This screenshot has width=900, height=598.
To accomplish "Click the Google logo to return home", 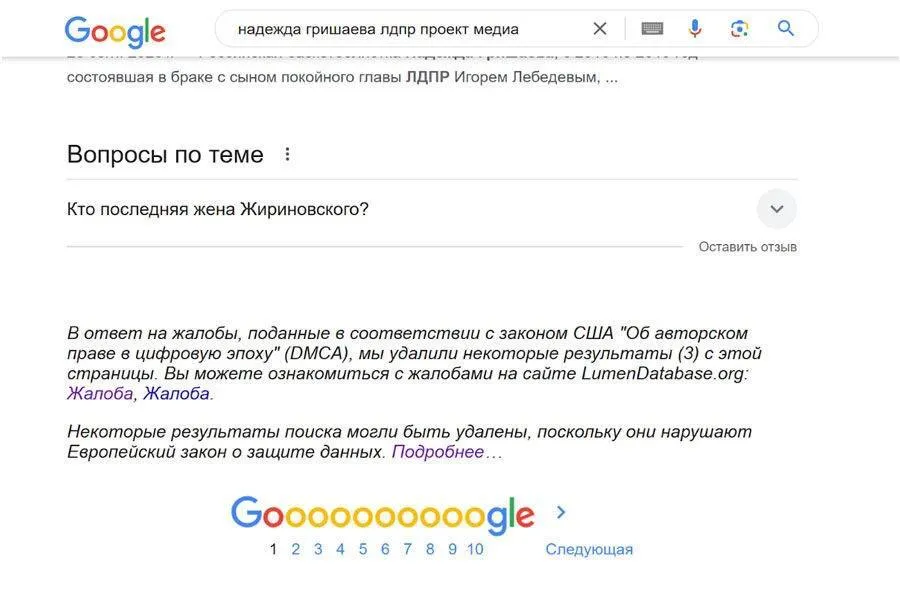I will tap(114, 31).
